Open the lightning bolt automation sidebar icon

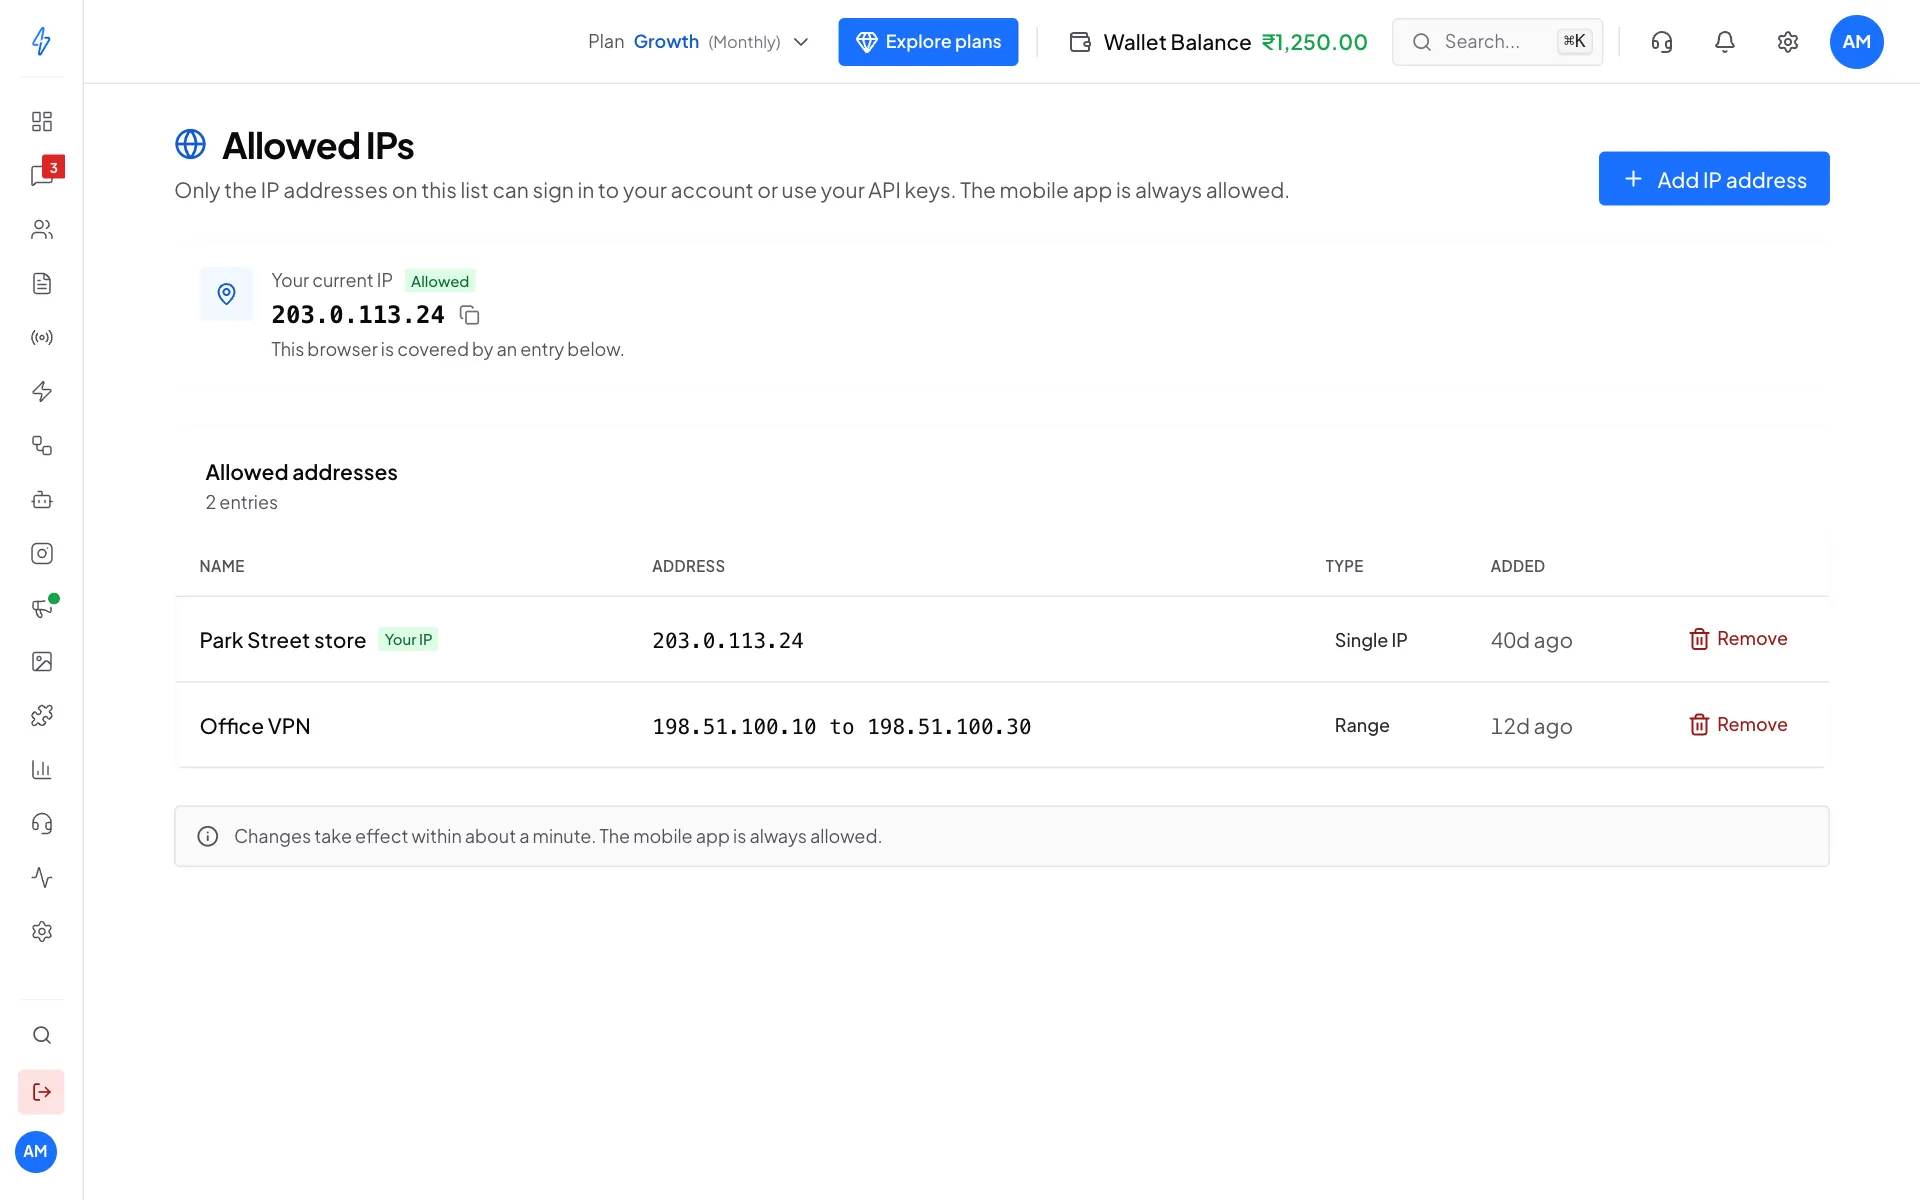click(x=41, y=392)
